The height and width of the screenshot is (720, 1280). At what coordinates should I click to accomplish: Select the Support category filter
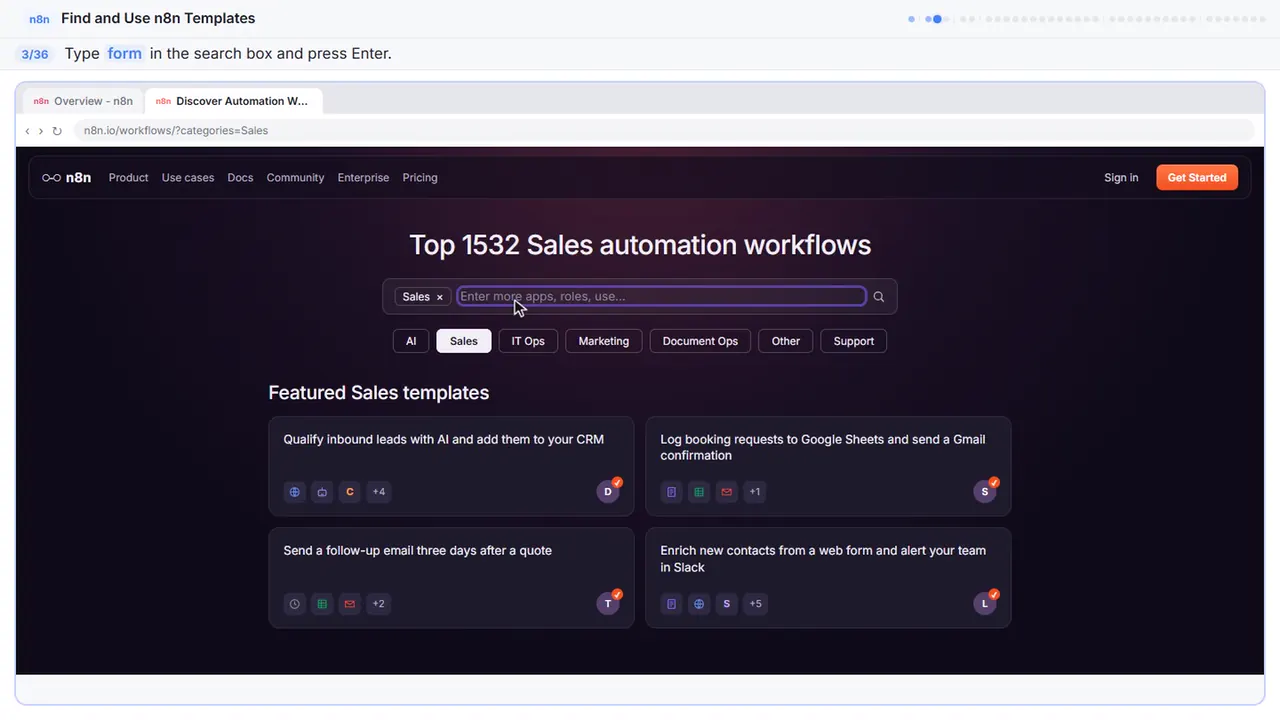[x=854, y=341]
